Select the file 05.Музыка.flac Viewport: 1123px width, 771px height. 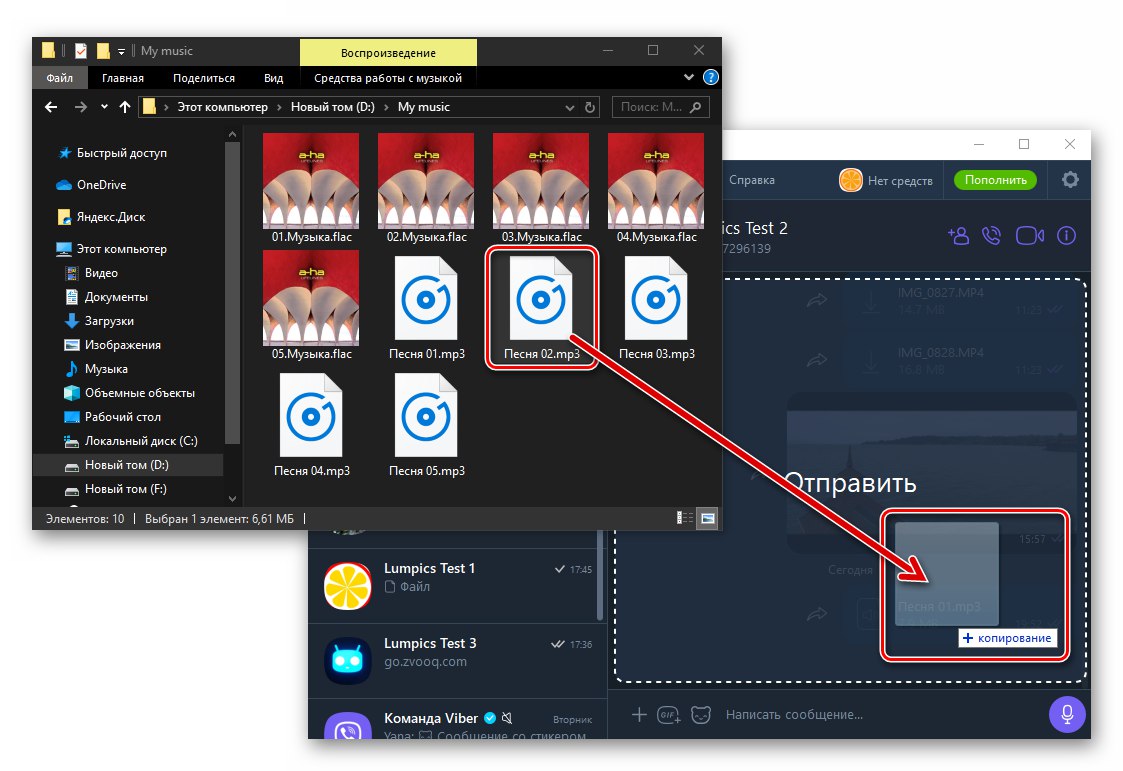(x=312, y=306)
